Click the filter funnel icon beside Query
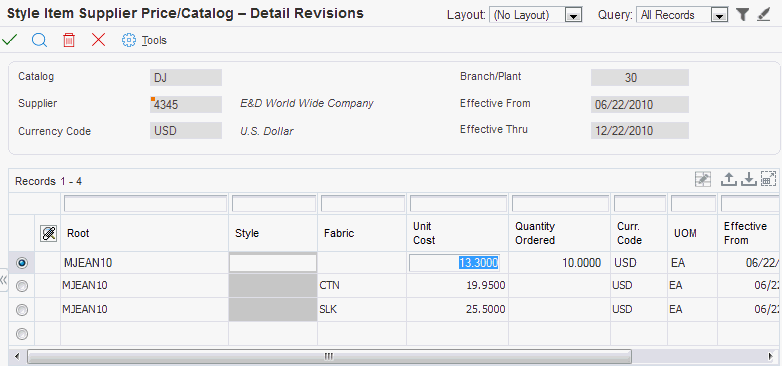782x366 pixels. pos(743,15)
